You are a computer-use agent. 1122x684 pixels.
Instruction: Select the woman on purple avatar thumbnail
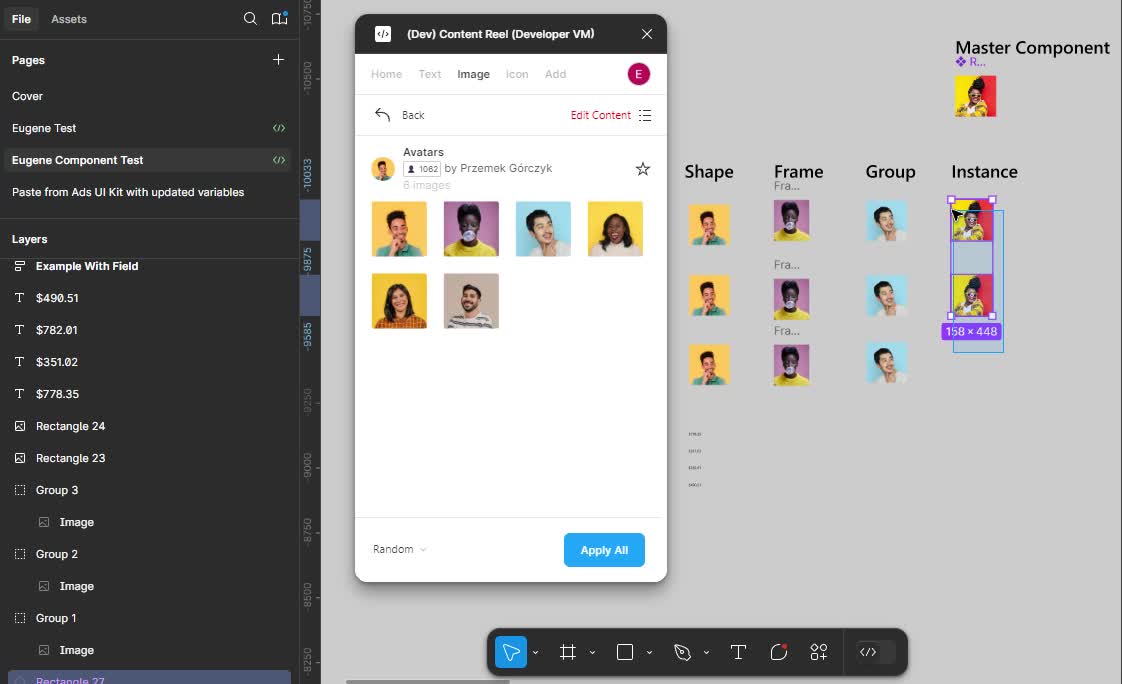471,229
